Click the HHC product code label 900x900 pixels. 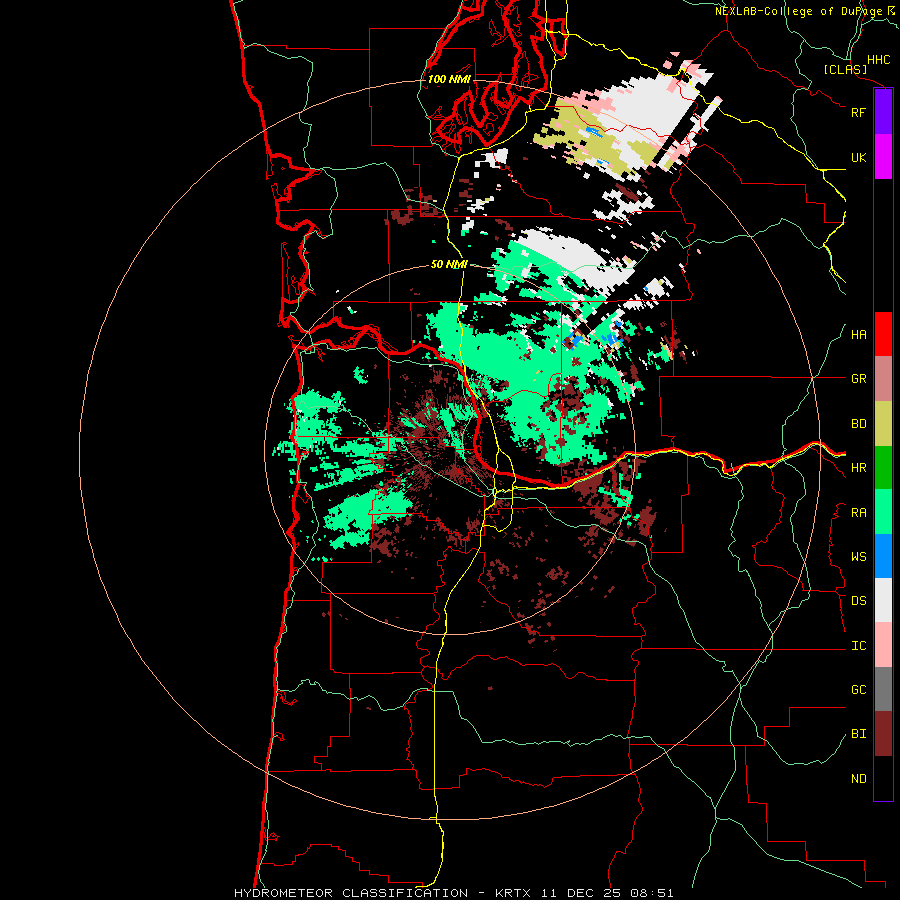[x=878, y=60]
